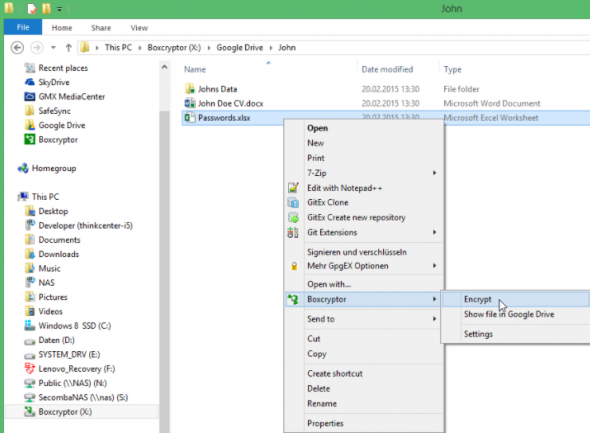Choose Properties in the context menu
Image resolution: width=590 pixels, height=433 pixels.
[x=325, y=423]
